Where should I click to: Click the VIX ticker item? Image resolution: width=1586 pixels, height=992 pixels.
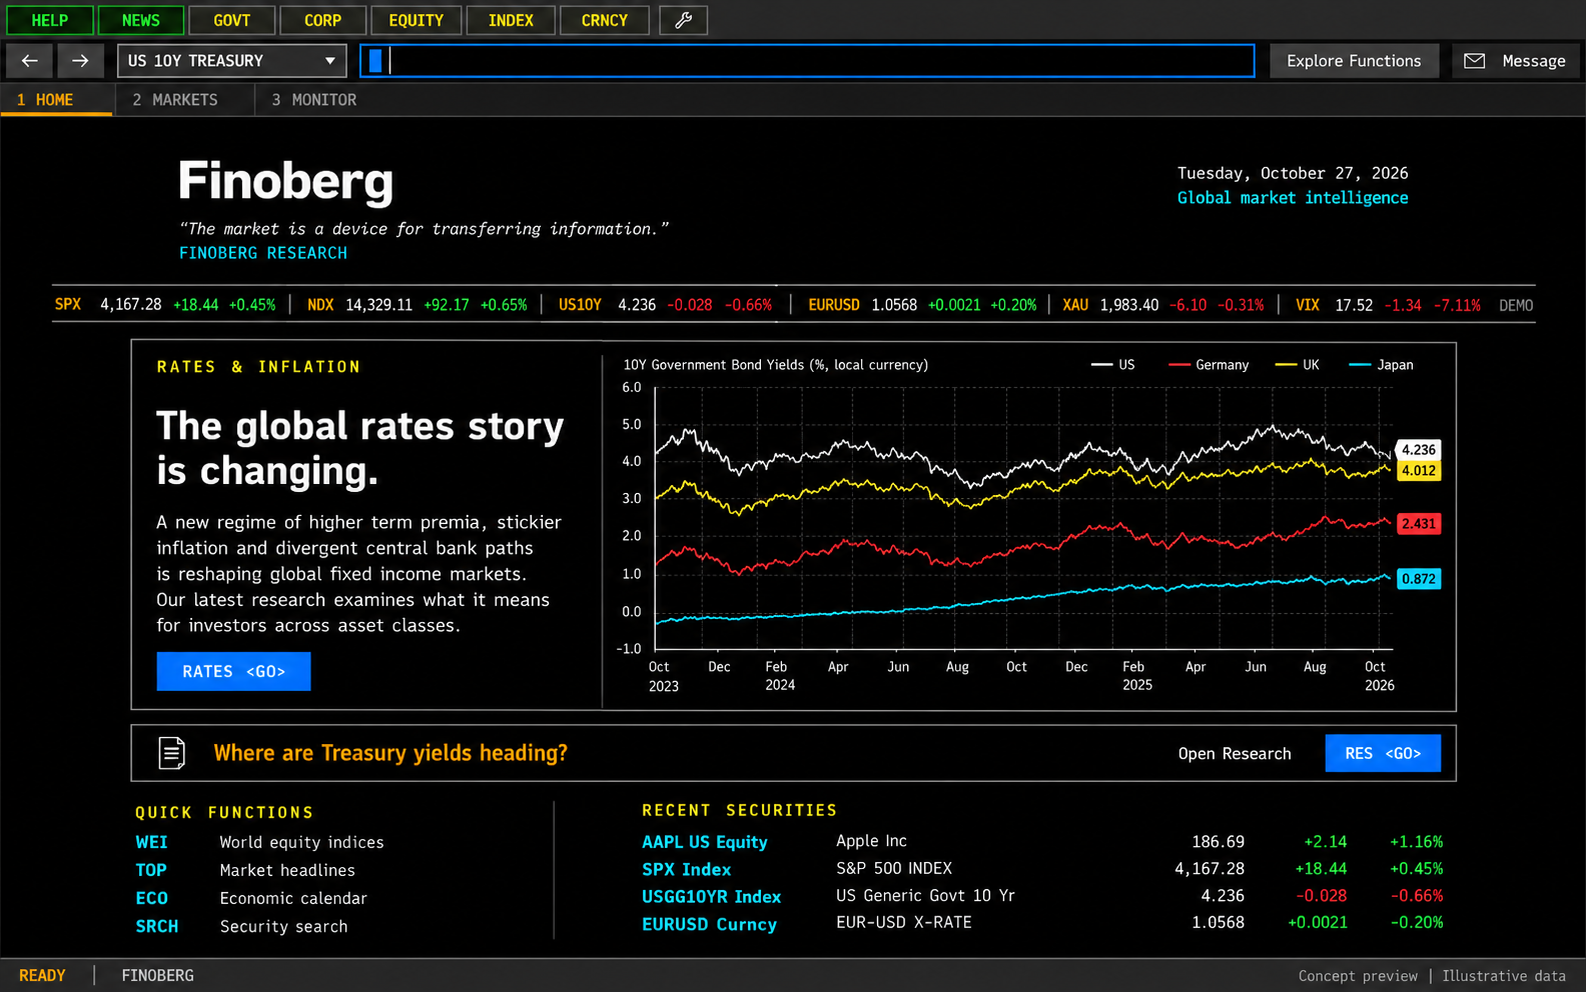(1388, 305)
